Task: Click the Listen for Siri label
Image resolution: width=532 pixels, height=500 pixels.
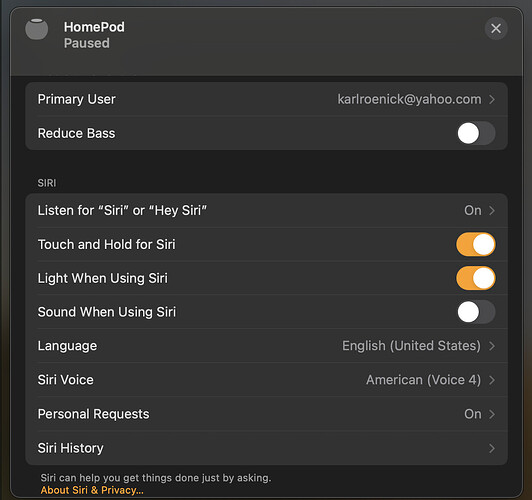Action: coord(122,210)
